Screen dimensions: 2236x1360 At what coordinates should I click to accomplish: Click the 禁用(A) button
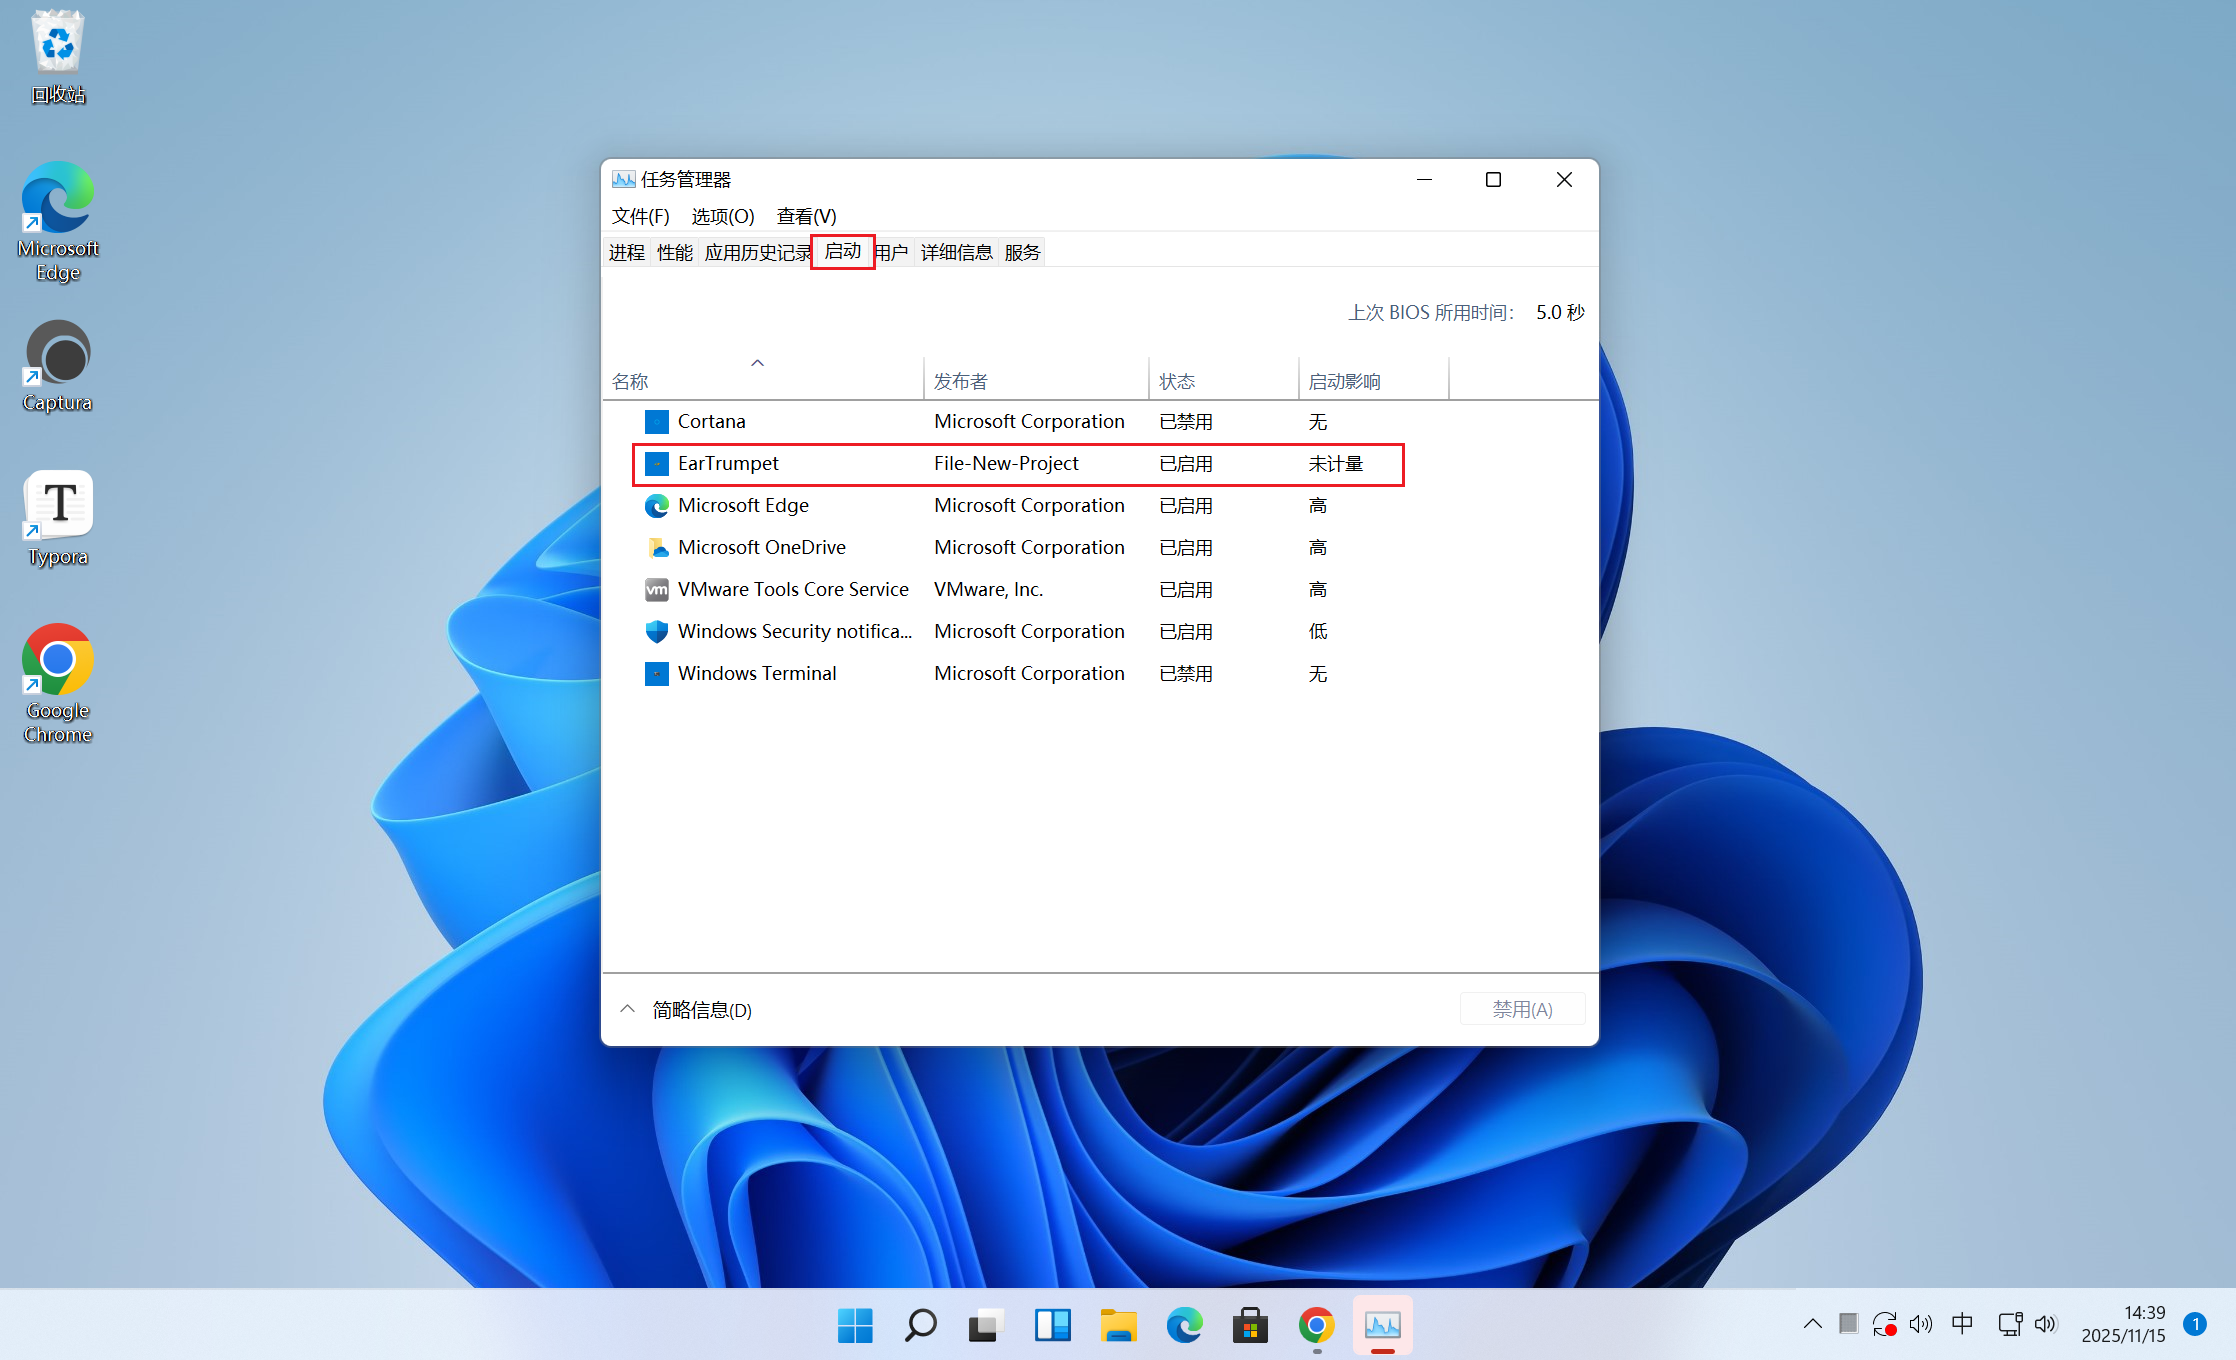(x=1521, y=1010)
